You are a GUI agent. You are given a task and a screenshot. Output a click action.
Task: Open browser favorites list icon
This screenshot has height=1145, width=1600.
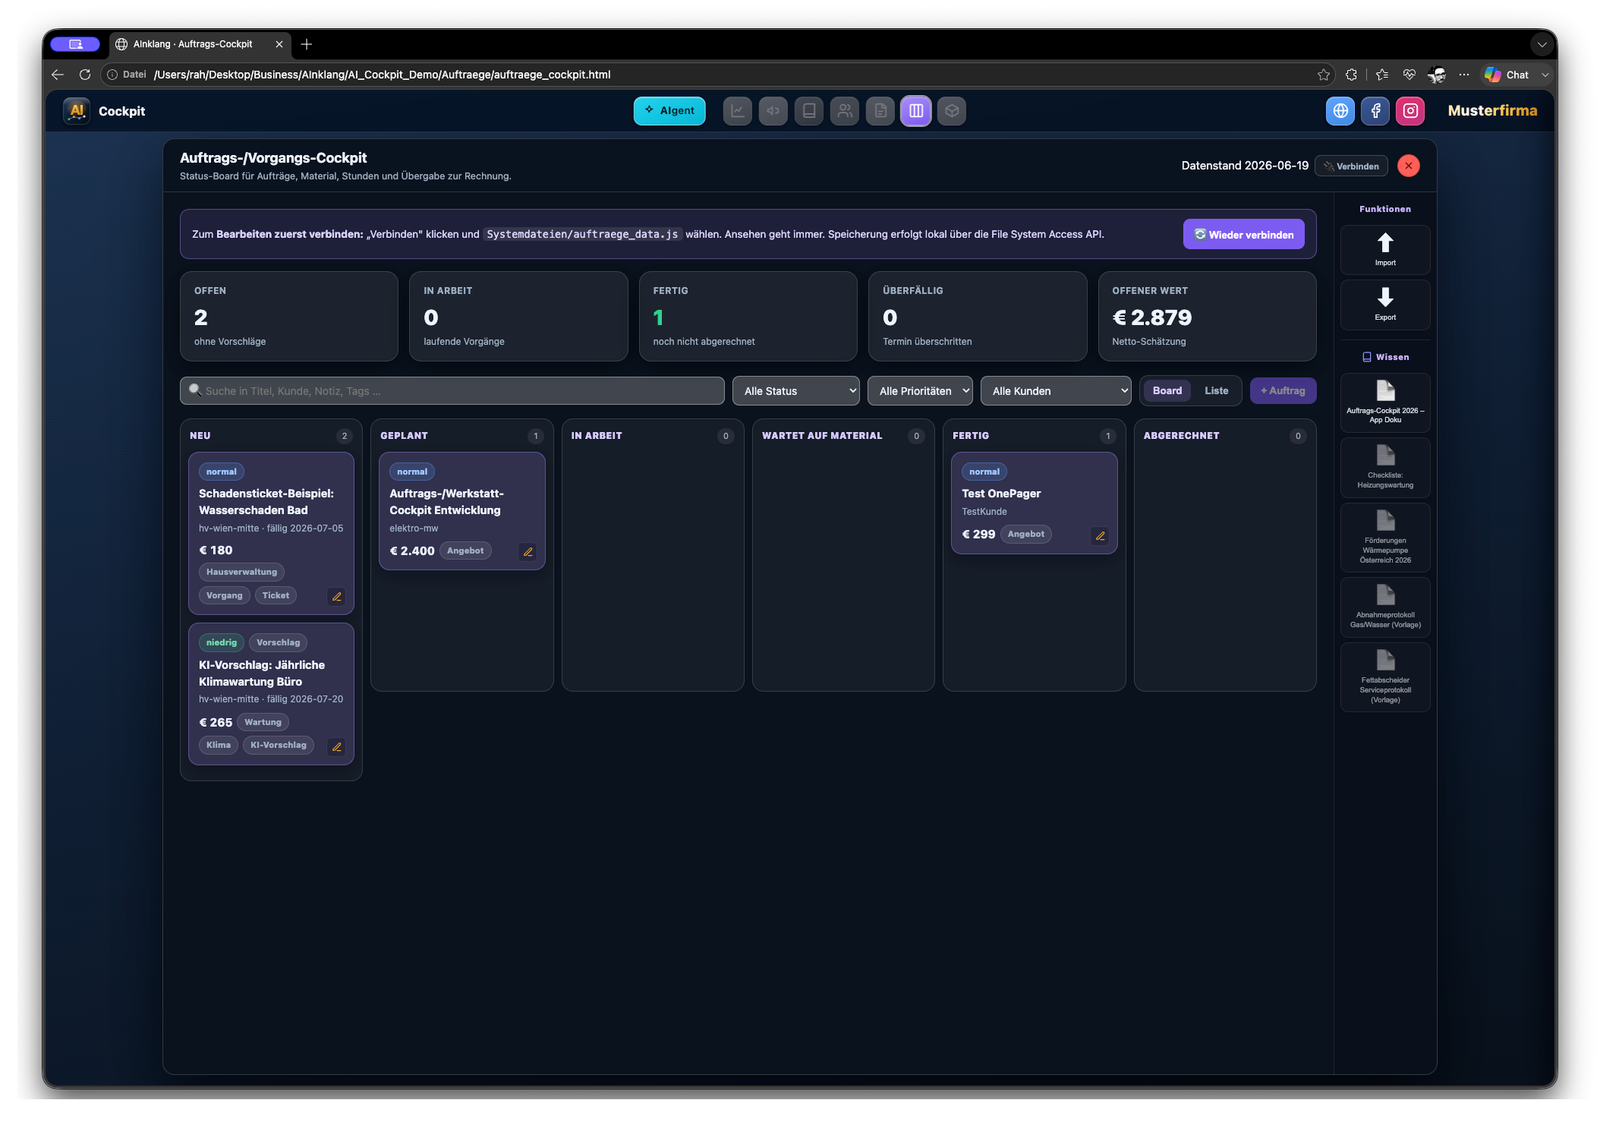pyautogui.click(x=1382, y=75)
